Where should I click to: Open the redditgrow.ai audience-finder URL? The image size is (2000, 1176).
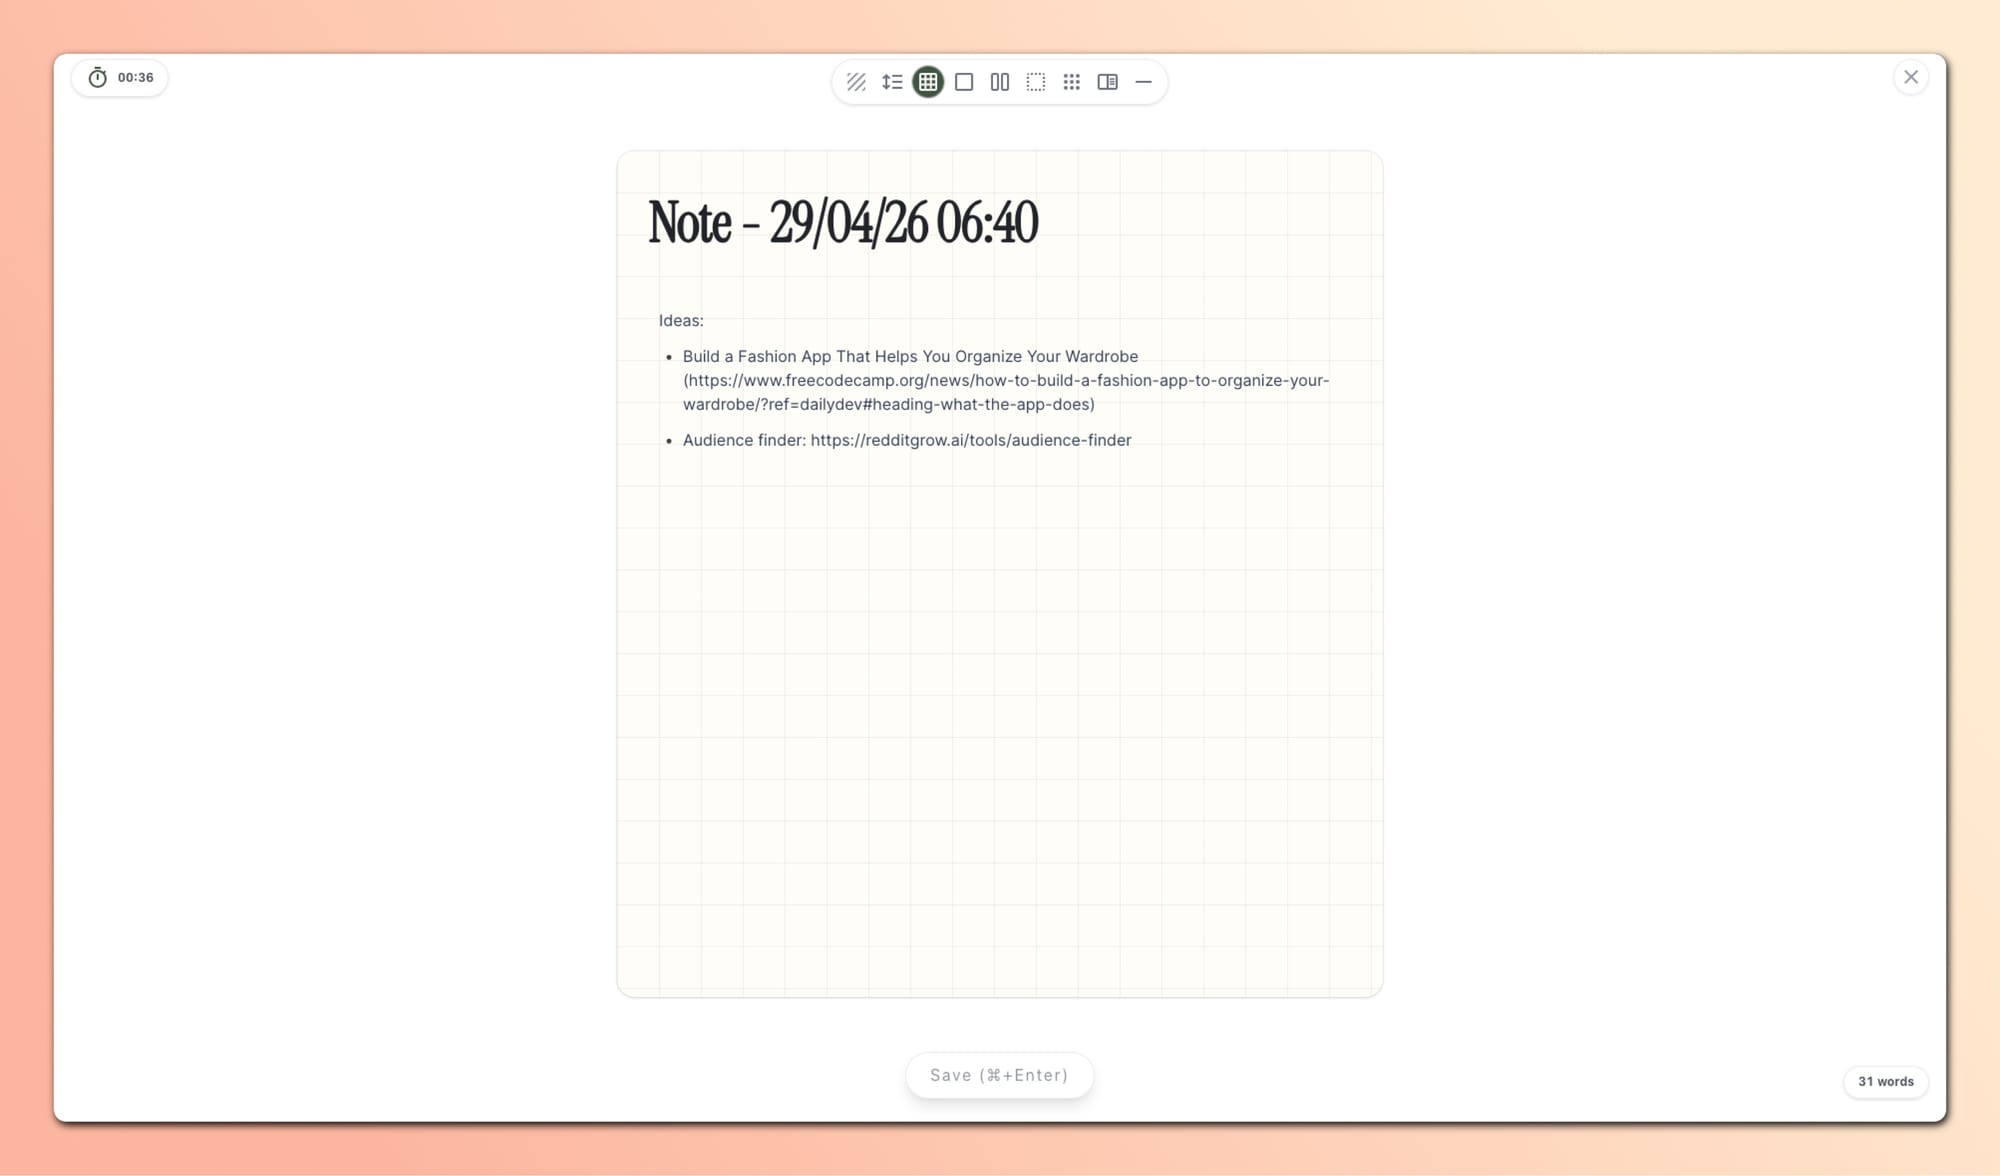971,440
